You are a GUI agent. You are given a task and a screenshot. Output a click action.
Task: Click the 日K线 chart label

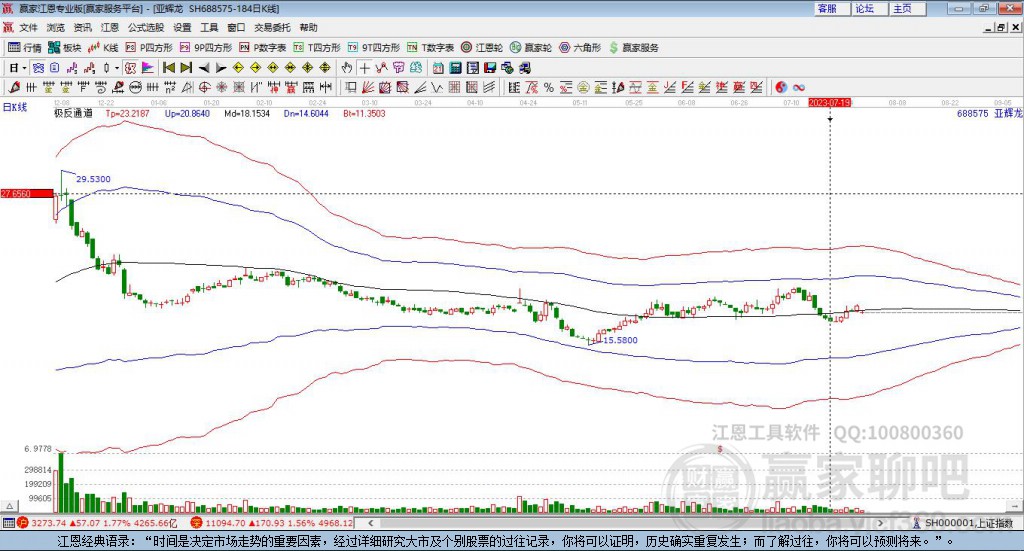click(x=15, y=107)
